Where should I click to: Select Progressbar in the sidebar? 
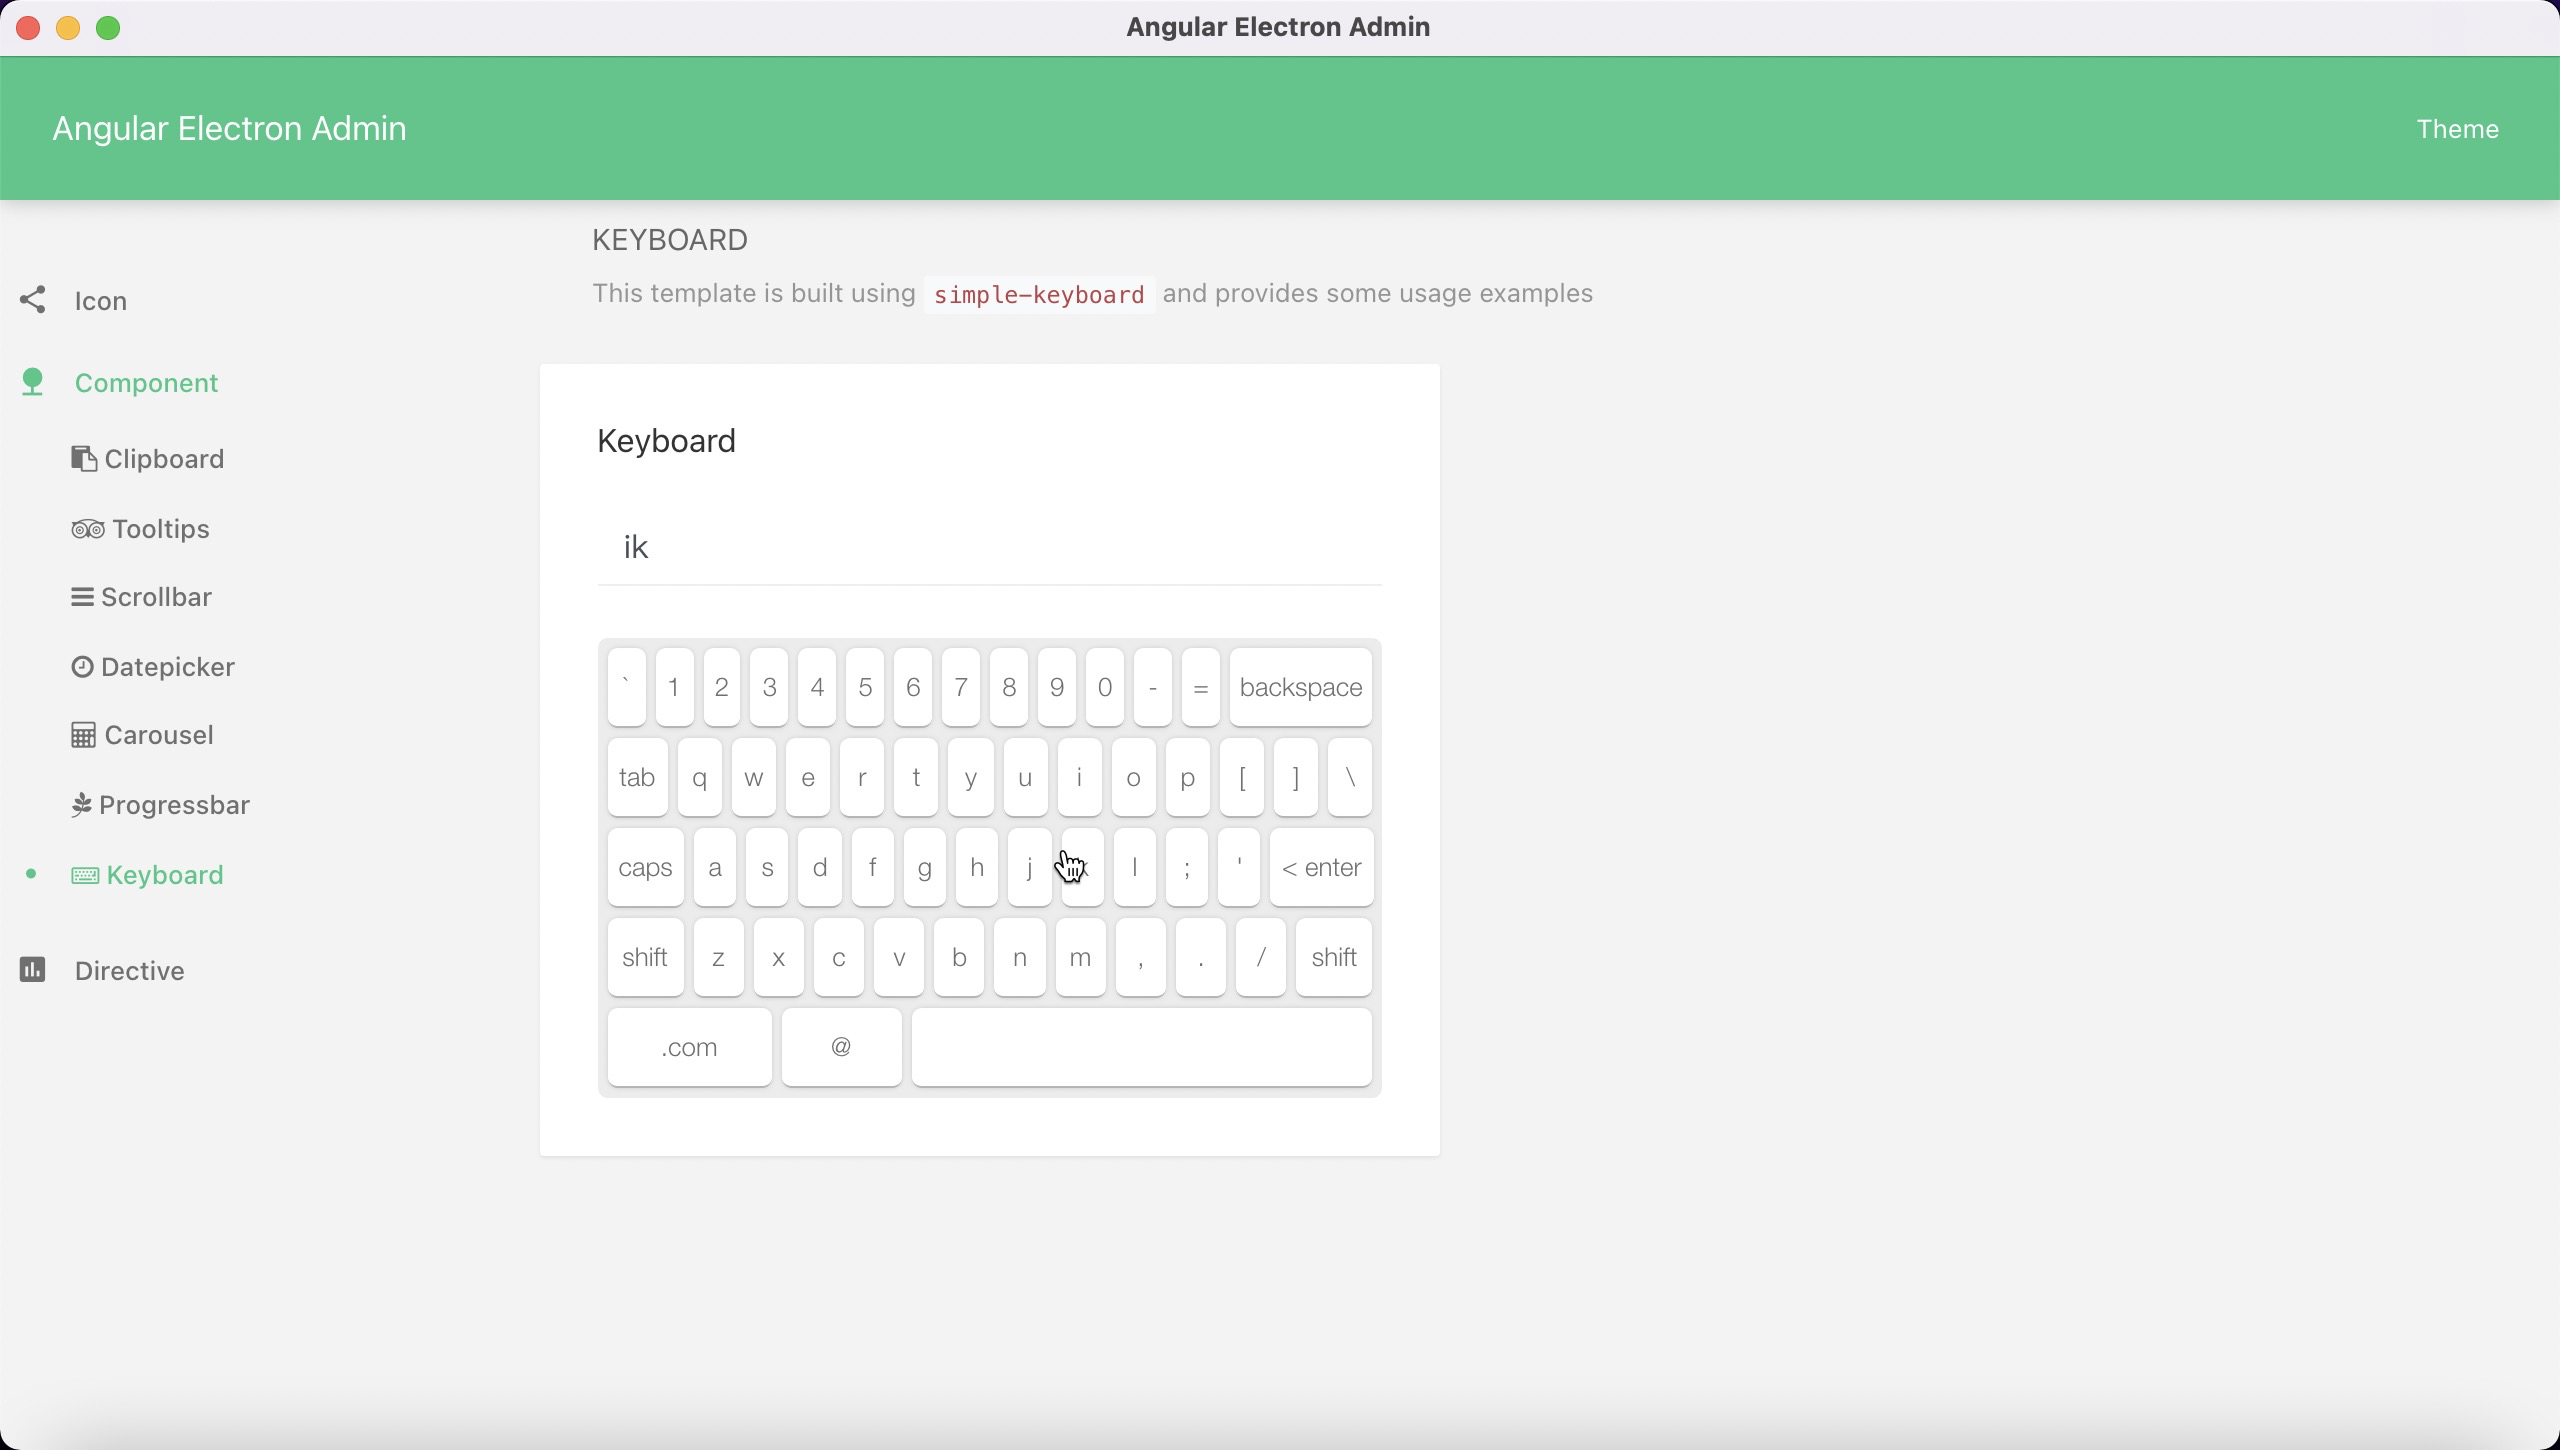[x=174, y=805]
